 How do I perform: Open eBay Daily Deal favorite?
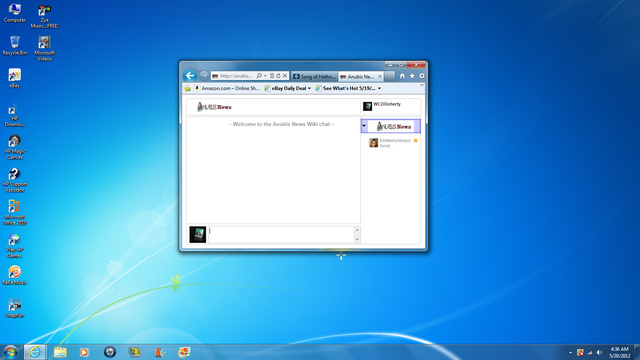coord(285,88)
